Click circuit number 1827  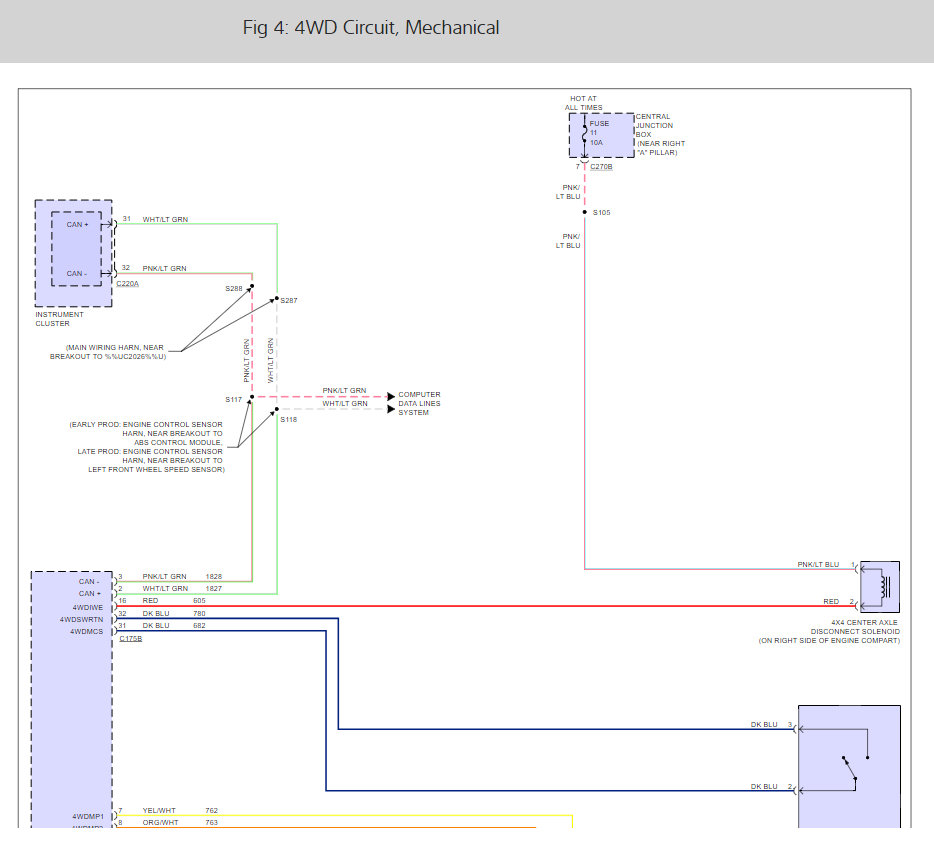pos(214,589)
